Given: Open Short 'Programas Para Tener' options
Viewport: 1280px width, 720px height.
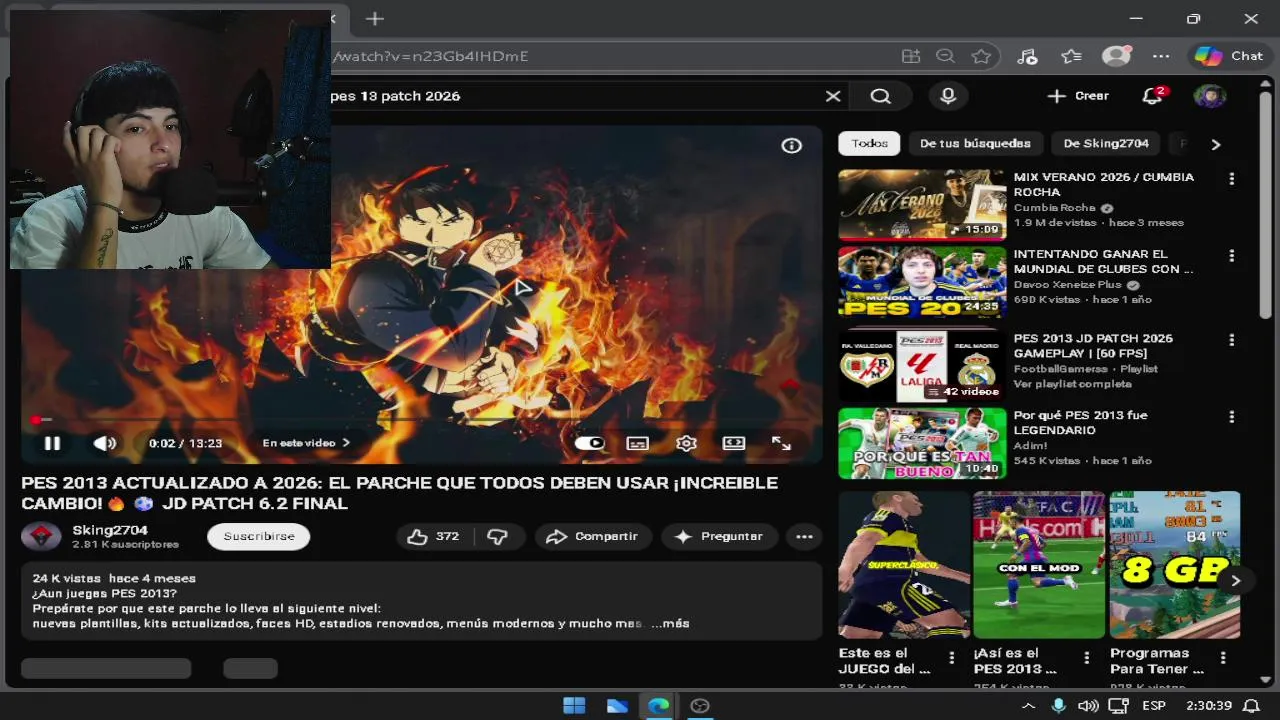Looking at the screenshot, I should coord(1222,658).
